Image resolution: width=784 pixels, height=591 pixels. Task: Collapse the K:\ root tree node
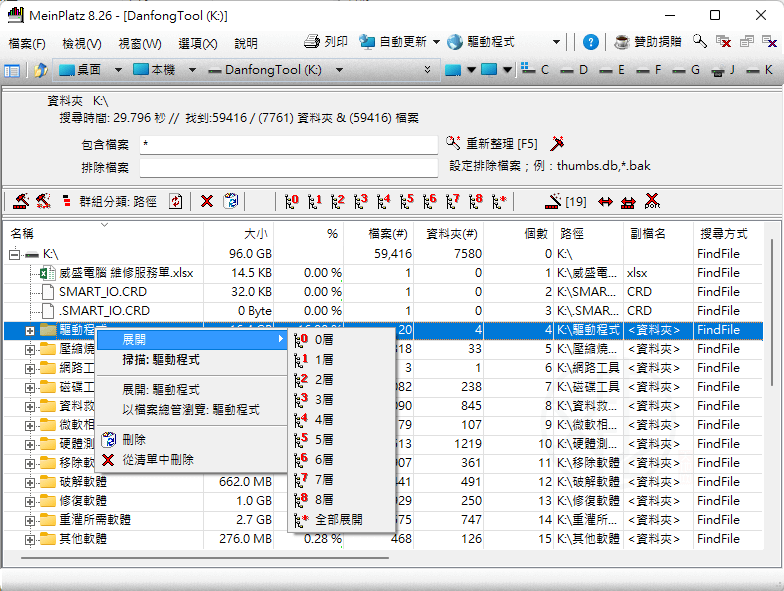click(14, 254)
